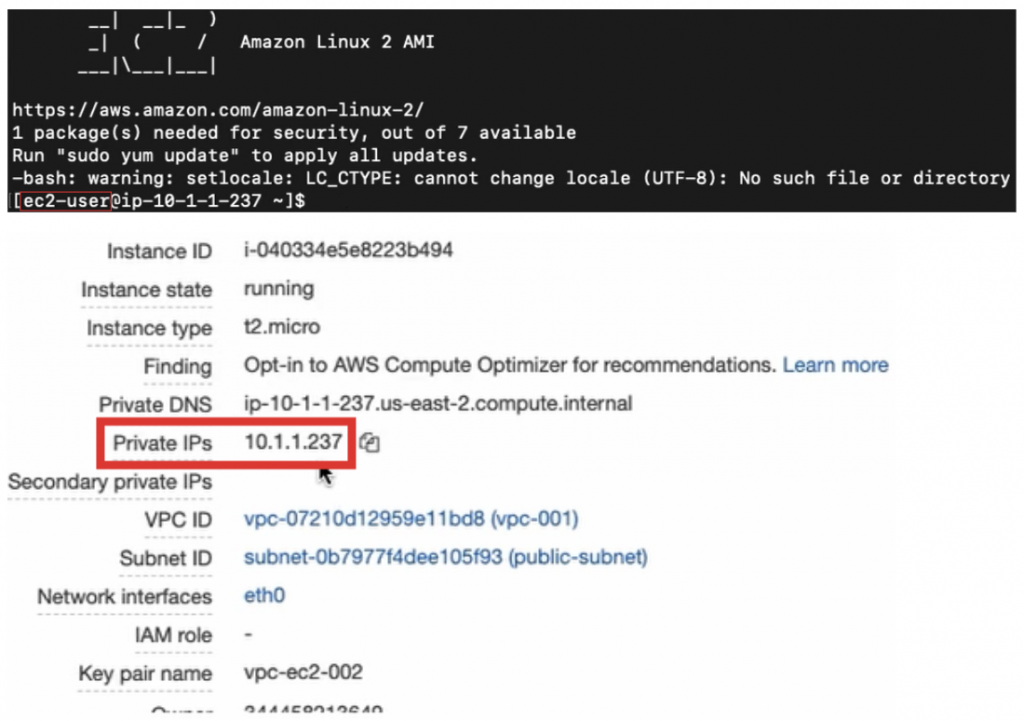Click the t2.micro instance type value
The height and width of the screenshot is (721, 1024).
pyautogui.click(x=281, y=327)
